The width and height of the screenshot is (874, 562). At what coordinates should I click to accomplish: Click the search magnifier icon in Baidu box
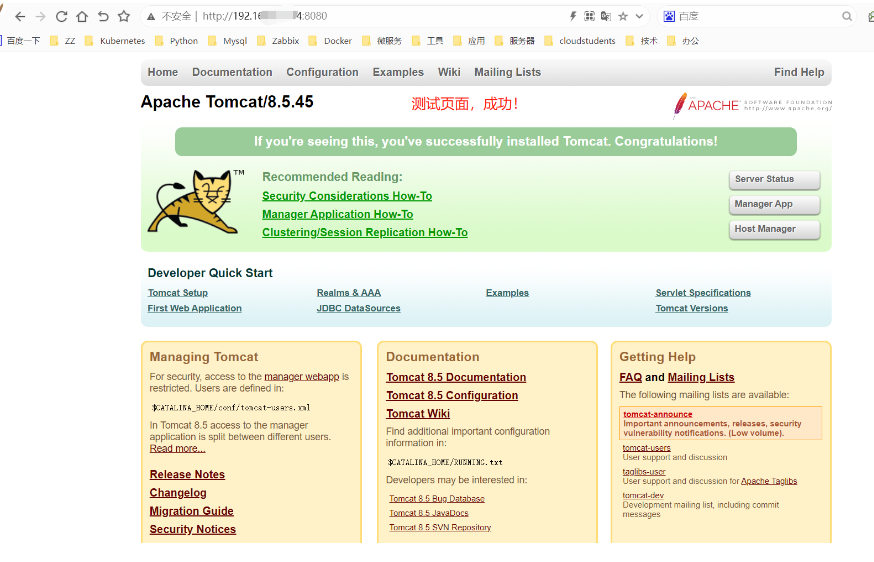click(847, 17)
